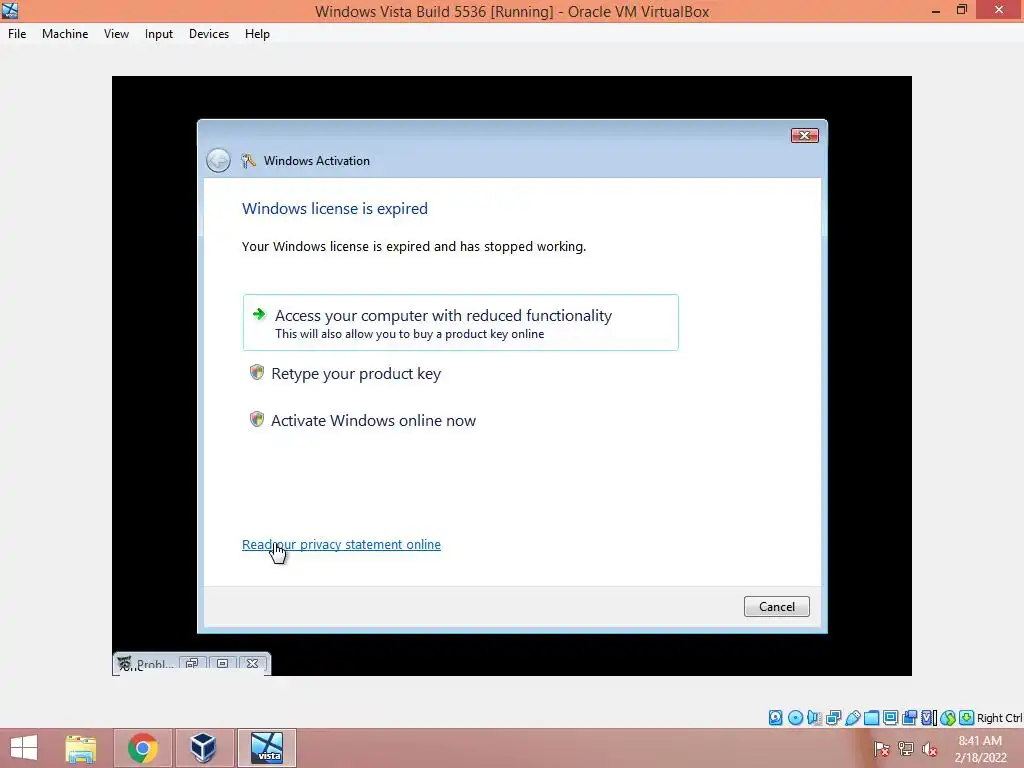1024x768 pixels.
Task: Click display settings status icon
Action: point(890,718)
